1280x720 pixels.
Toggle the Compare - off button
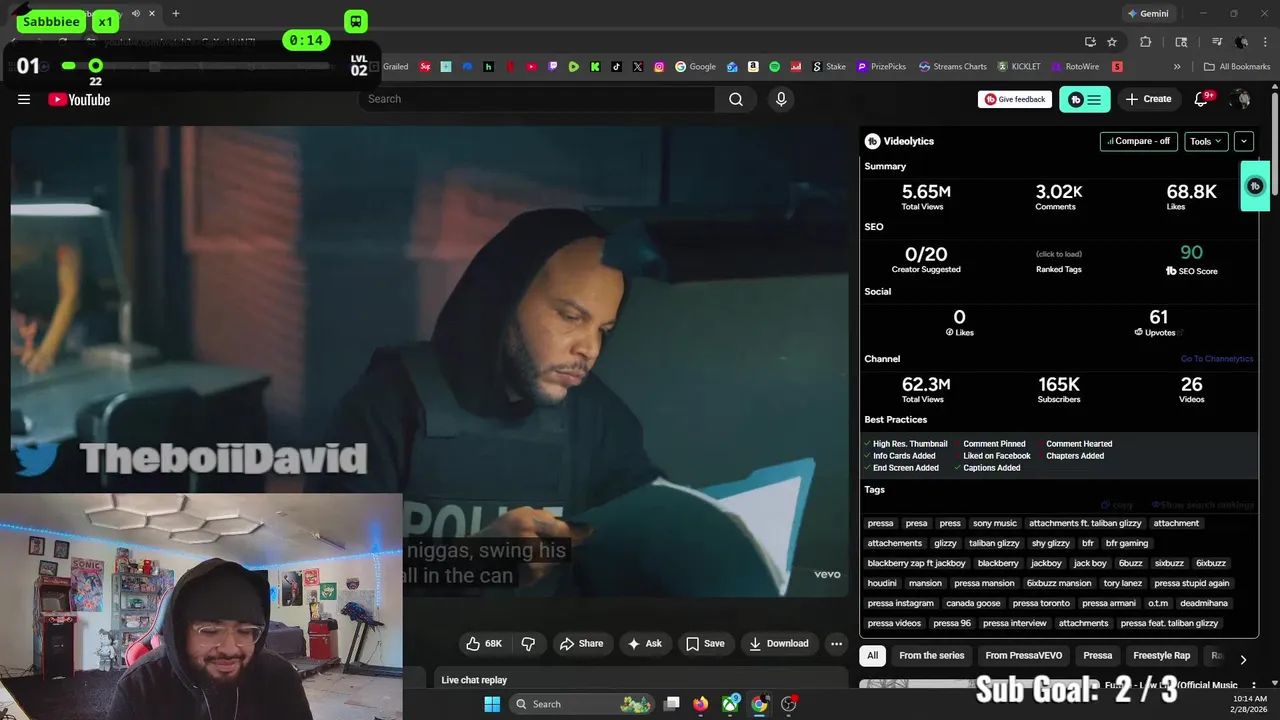point(1138,141)
